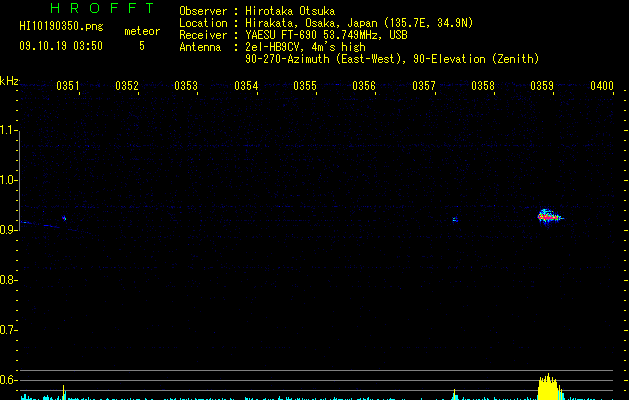
Task: Click the 0358 time marker
Action: [x=483, y=86]
